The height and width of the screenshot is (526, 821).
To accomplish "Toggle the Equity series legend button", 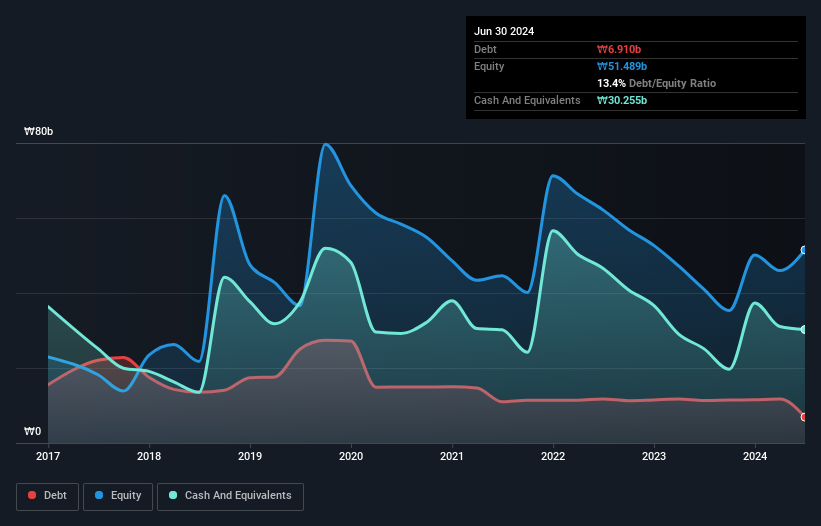I will [x=118, y=496].
